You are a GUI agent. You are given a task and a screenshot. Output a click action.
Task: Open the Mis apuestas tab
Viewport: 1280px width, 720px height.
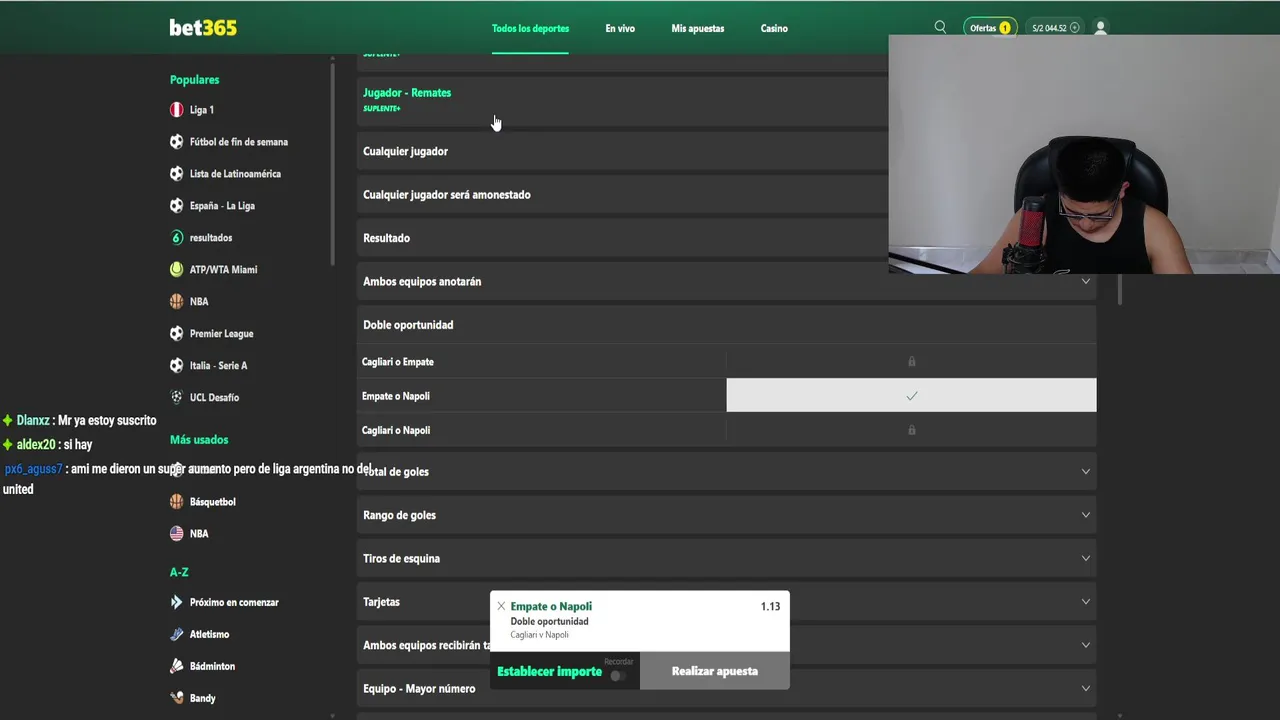(698, 29)
